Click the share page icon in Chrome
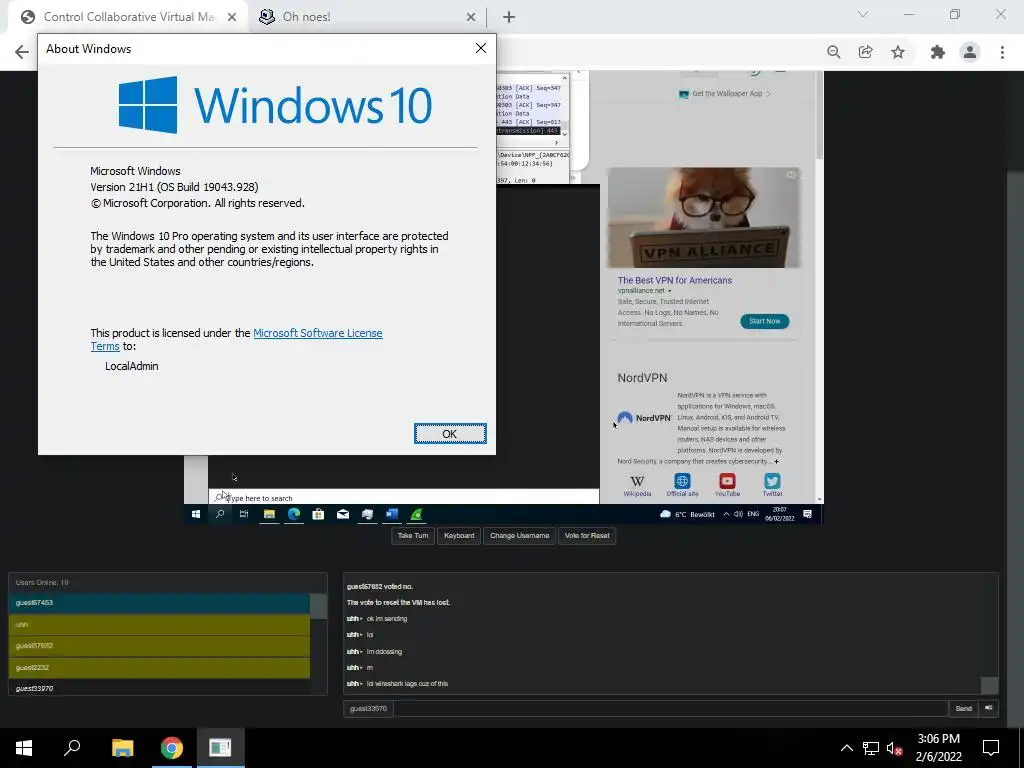 865,52
